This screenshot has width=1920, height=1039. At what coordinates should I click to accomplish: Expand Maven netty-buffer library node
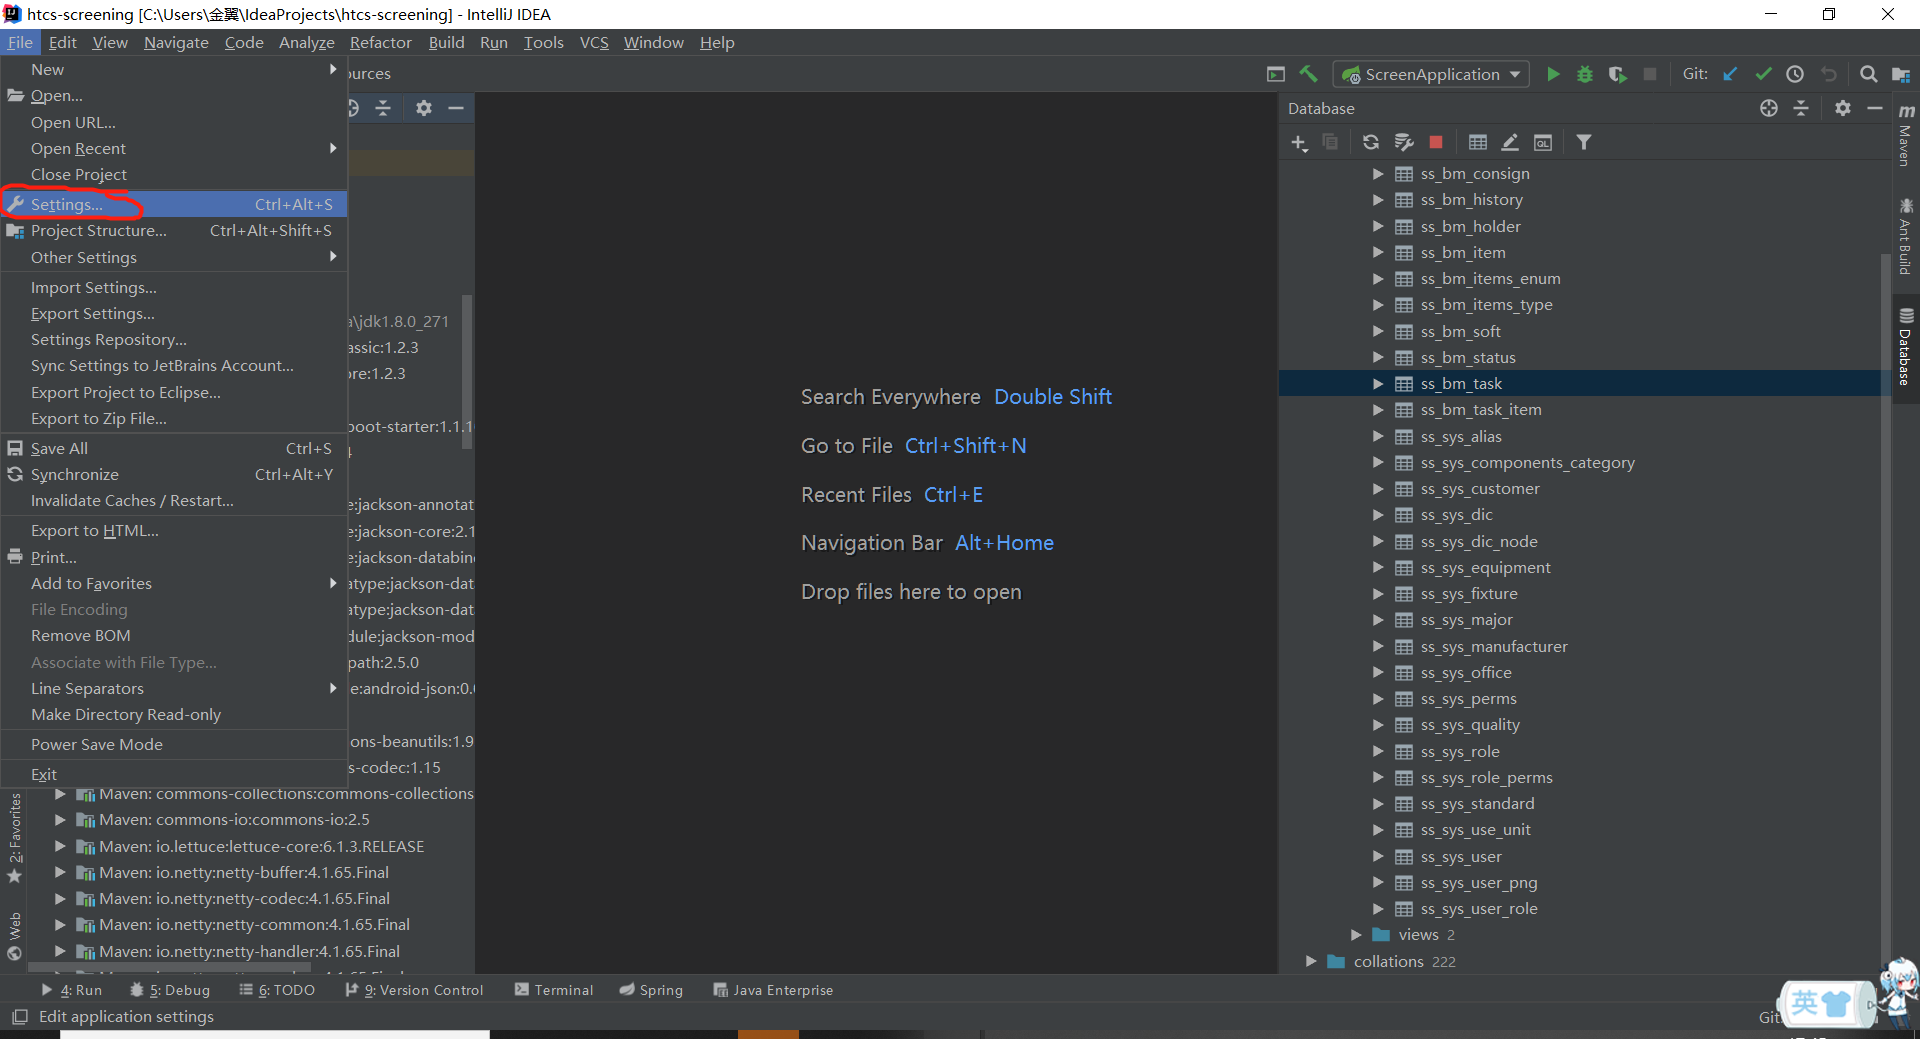(60, 872)
